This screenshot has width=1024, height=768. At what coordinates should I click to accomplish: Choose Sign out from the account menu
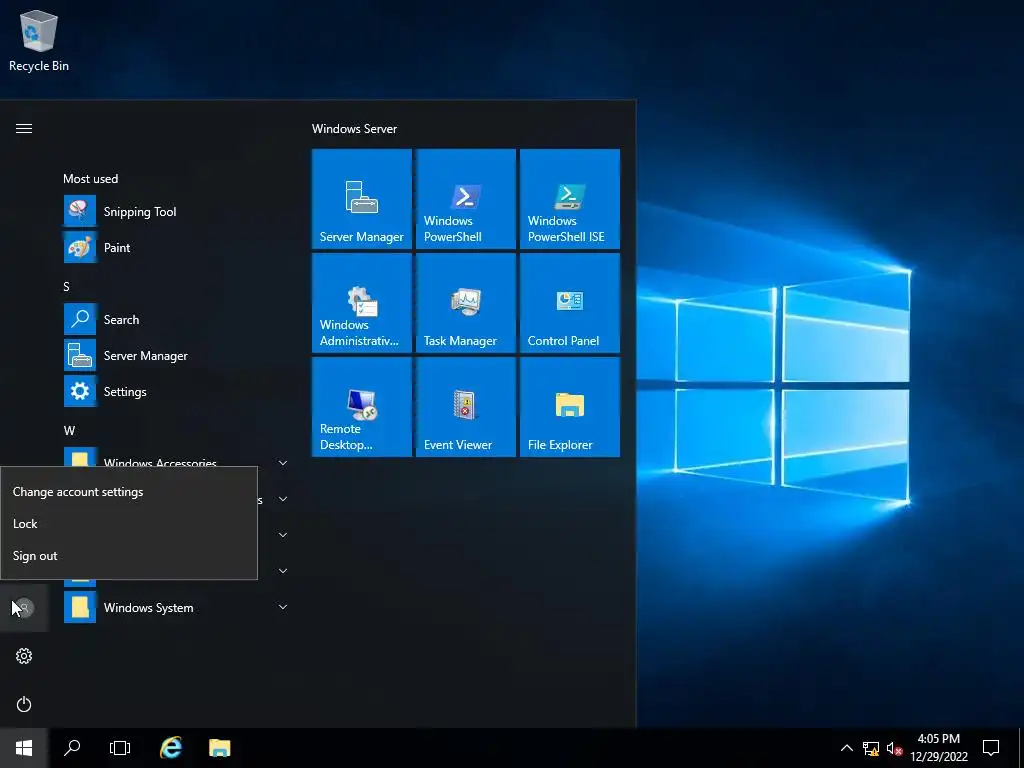[129, 556]
